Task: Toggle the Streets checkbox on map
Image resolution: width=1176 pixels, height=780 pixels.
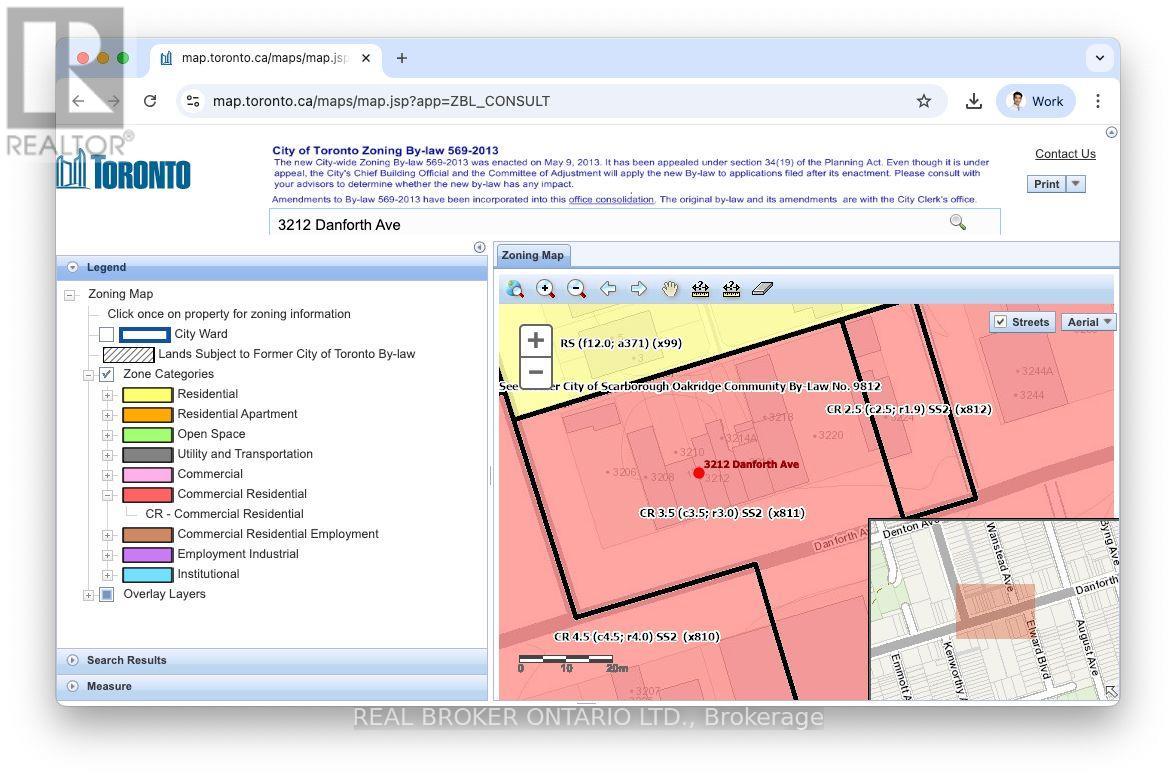Action: [1001, 322]
